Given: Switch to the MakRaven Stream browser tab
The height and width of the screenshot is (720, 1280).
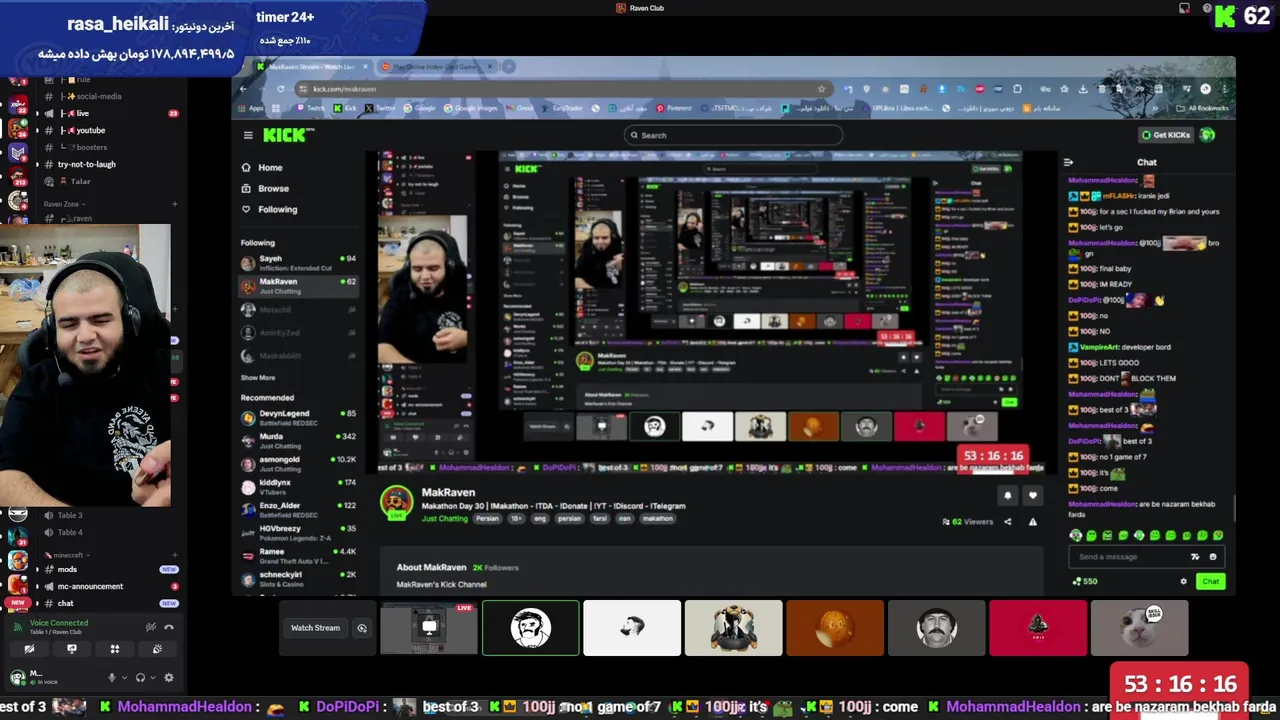Looking at the screenshot, I should [x=312, y=67].
